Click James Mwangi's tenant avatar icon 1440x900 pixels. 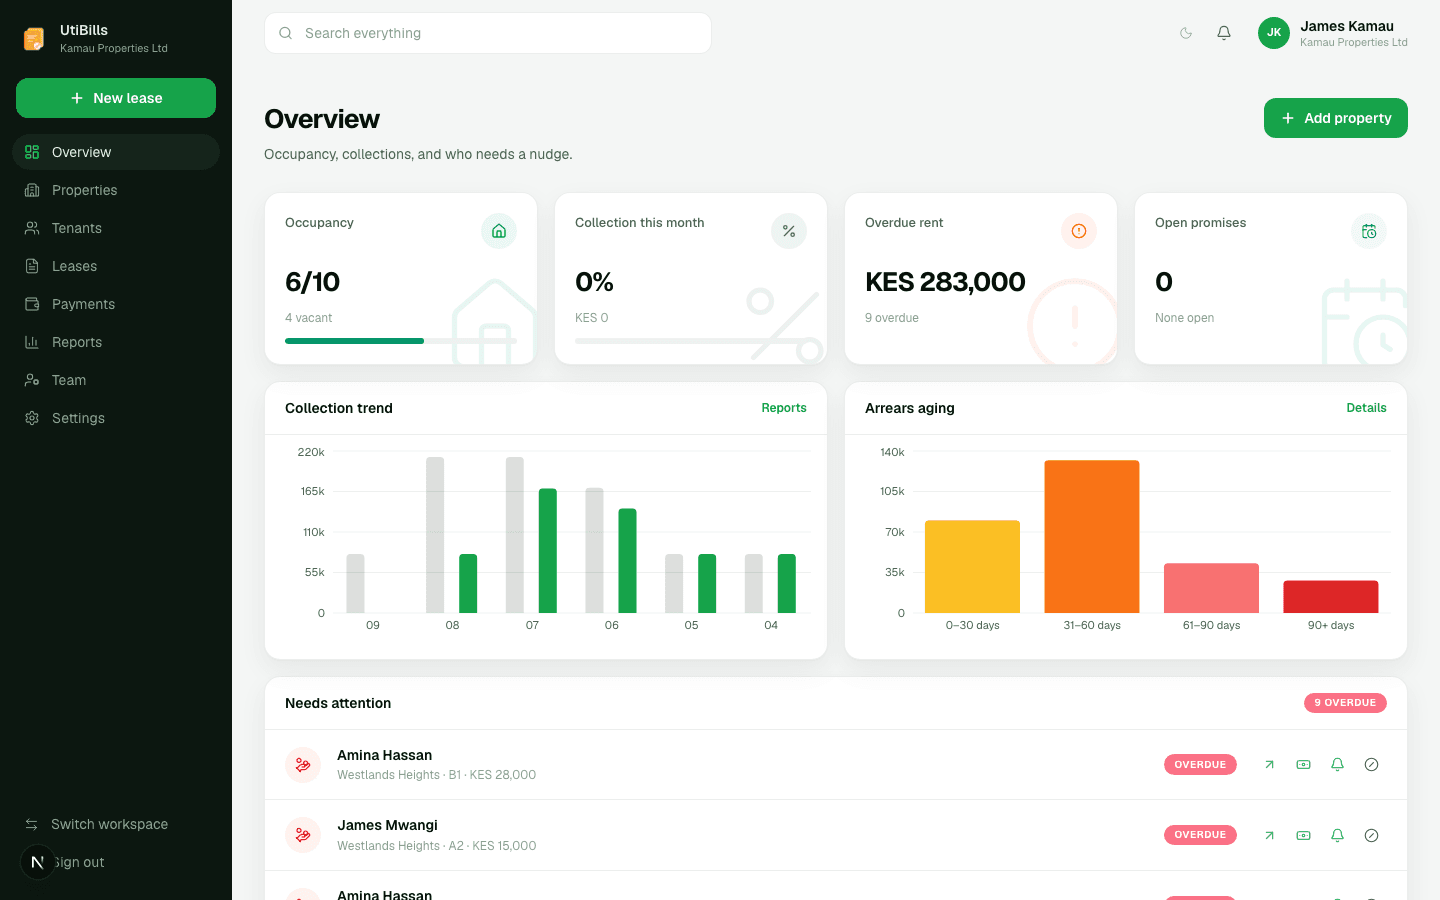coord(303,835)
